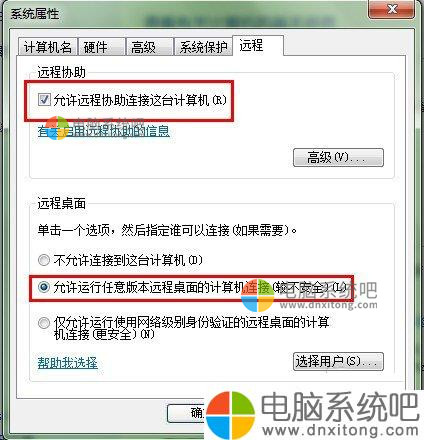Screen dimensions: 424x440
Task: Click the 系统属性 title bar
Action: tap(187, 14)
